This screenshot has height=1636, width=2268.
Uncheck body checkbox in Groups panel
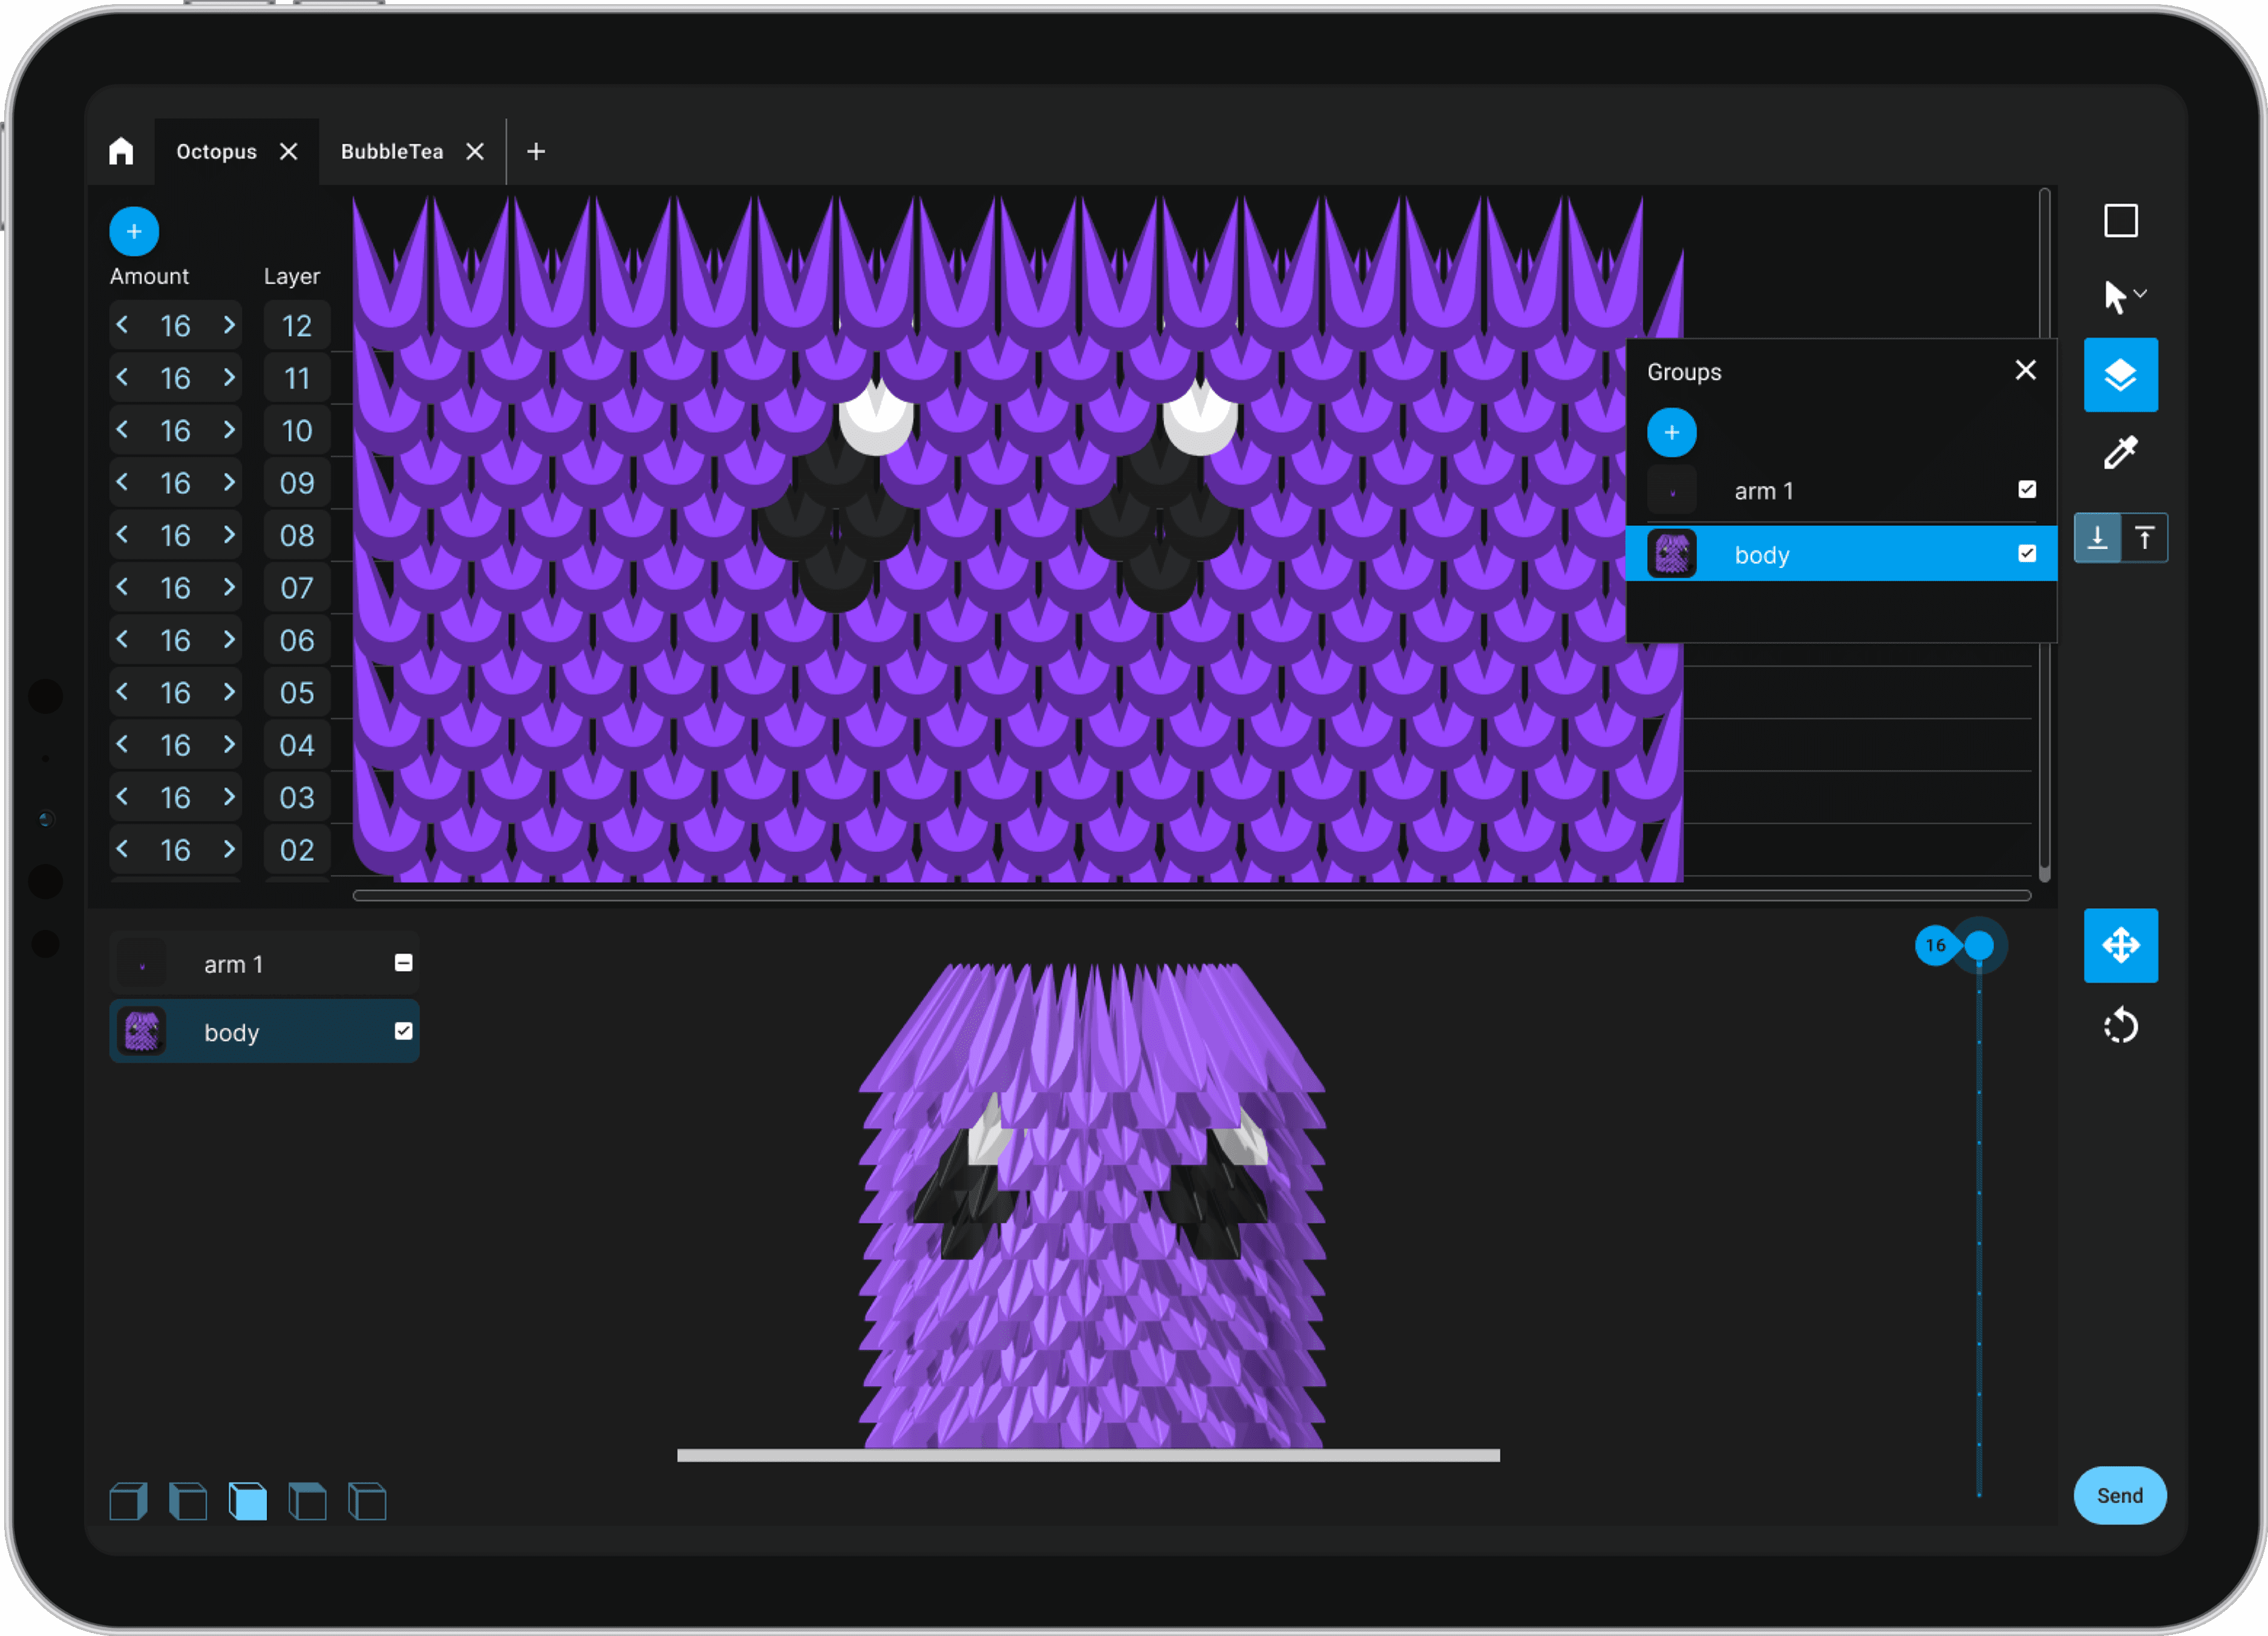click(2026, 554)
